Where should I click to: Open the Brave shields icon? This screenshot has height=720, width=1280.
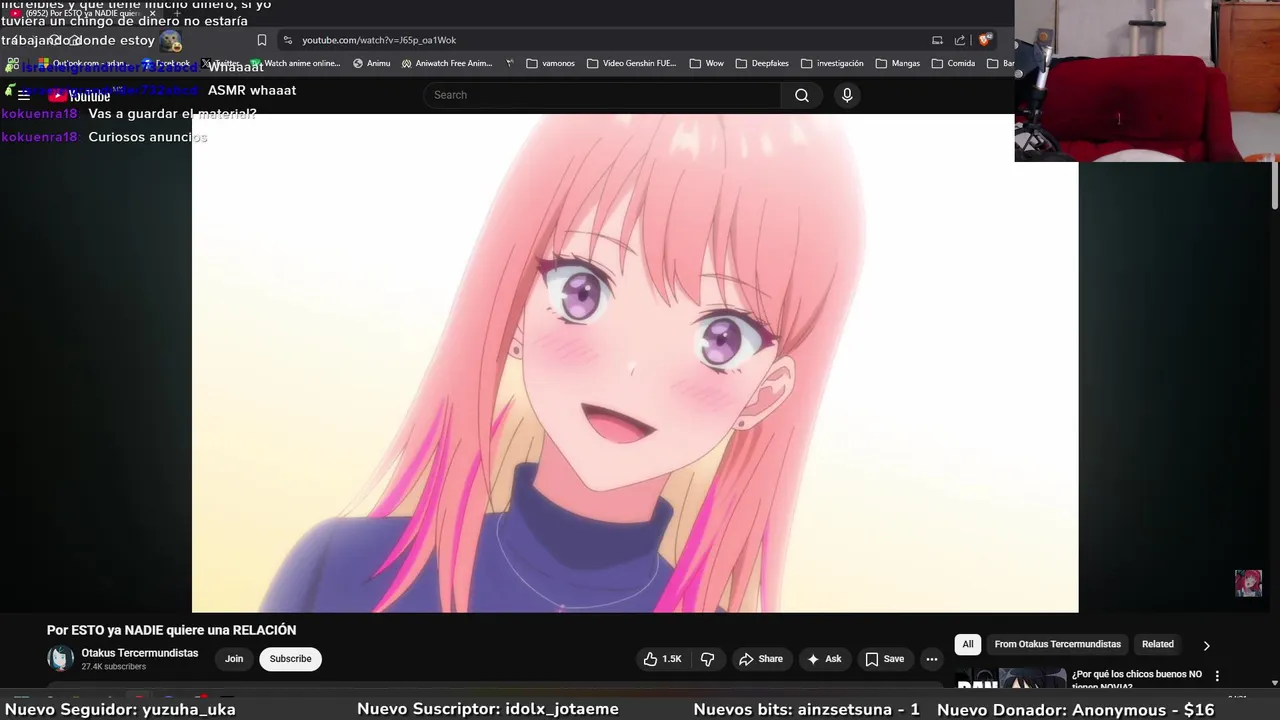pos(985,40)
